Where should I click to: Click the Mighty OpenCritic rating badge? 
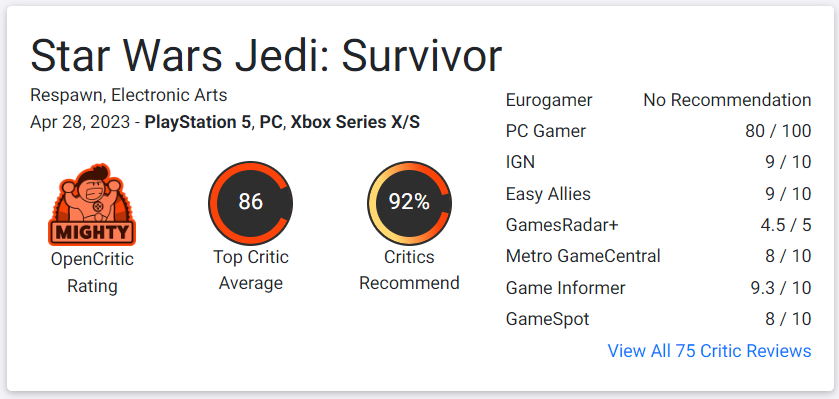tap(92, 204)
